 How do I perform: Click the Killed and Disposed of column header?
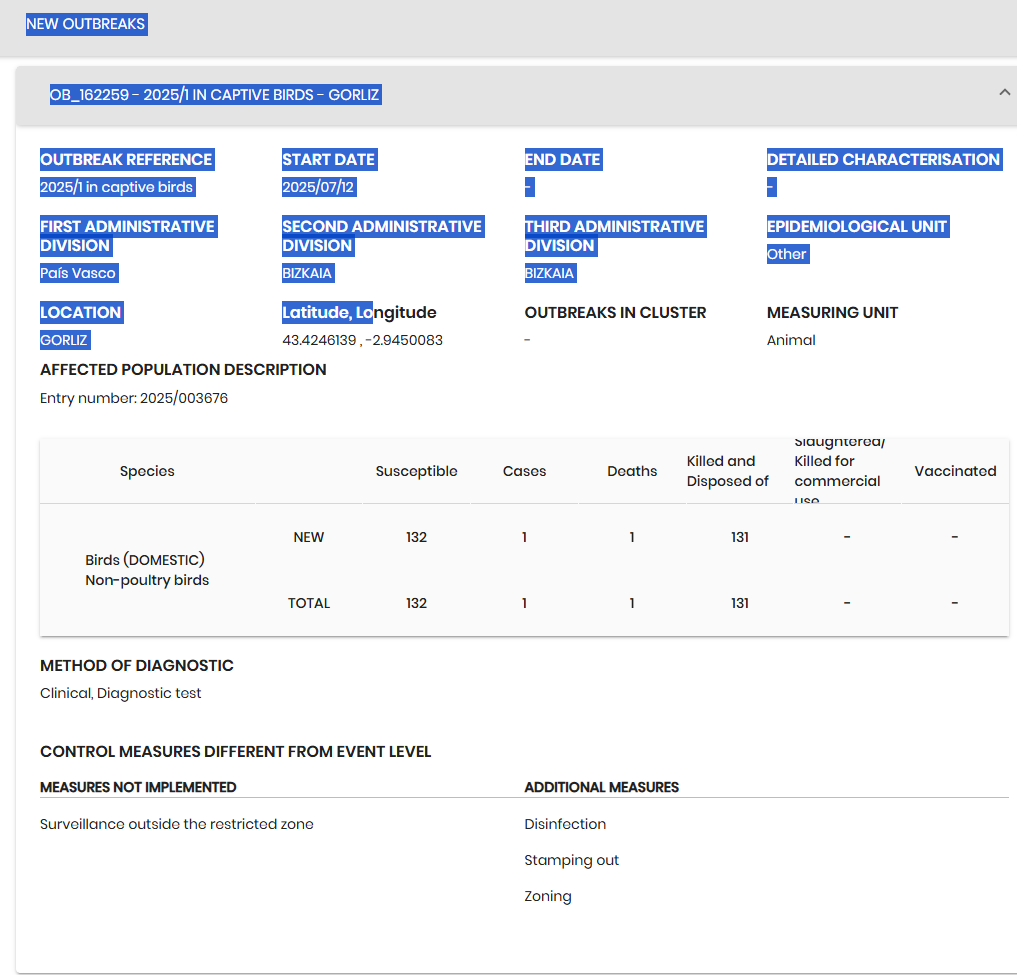pos(727,471)
